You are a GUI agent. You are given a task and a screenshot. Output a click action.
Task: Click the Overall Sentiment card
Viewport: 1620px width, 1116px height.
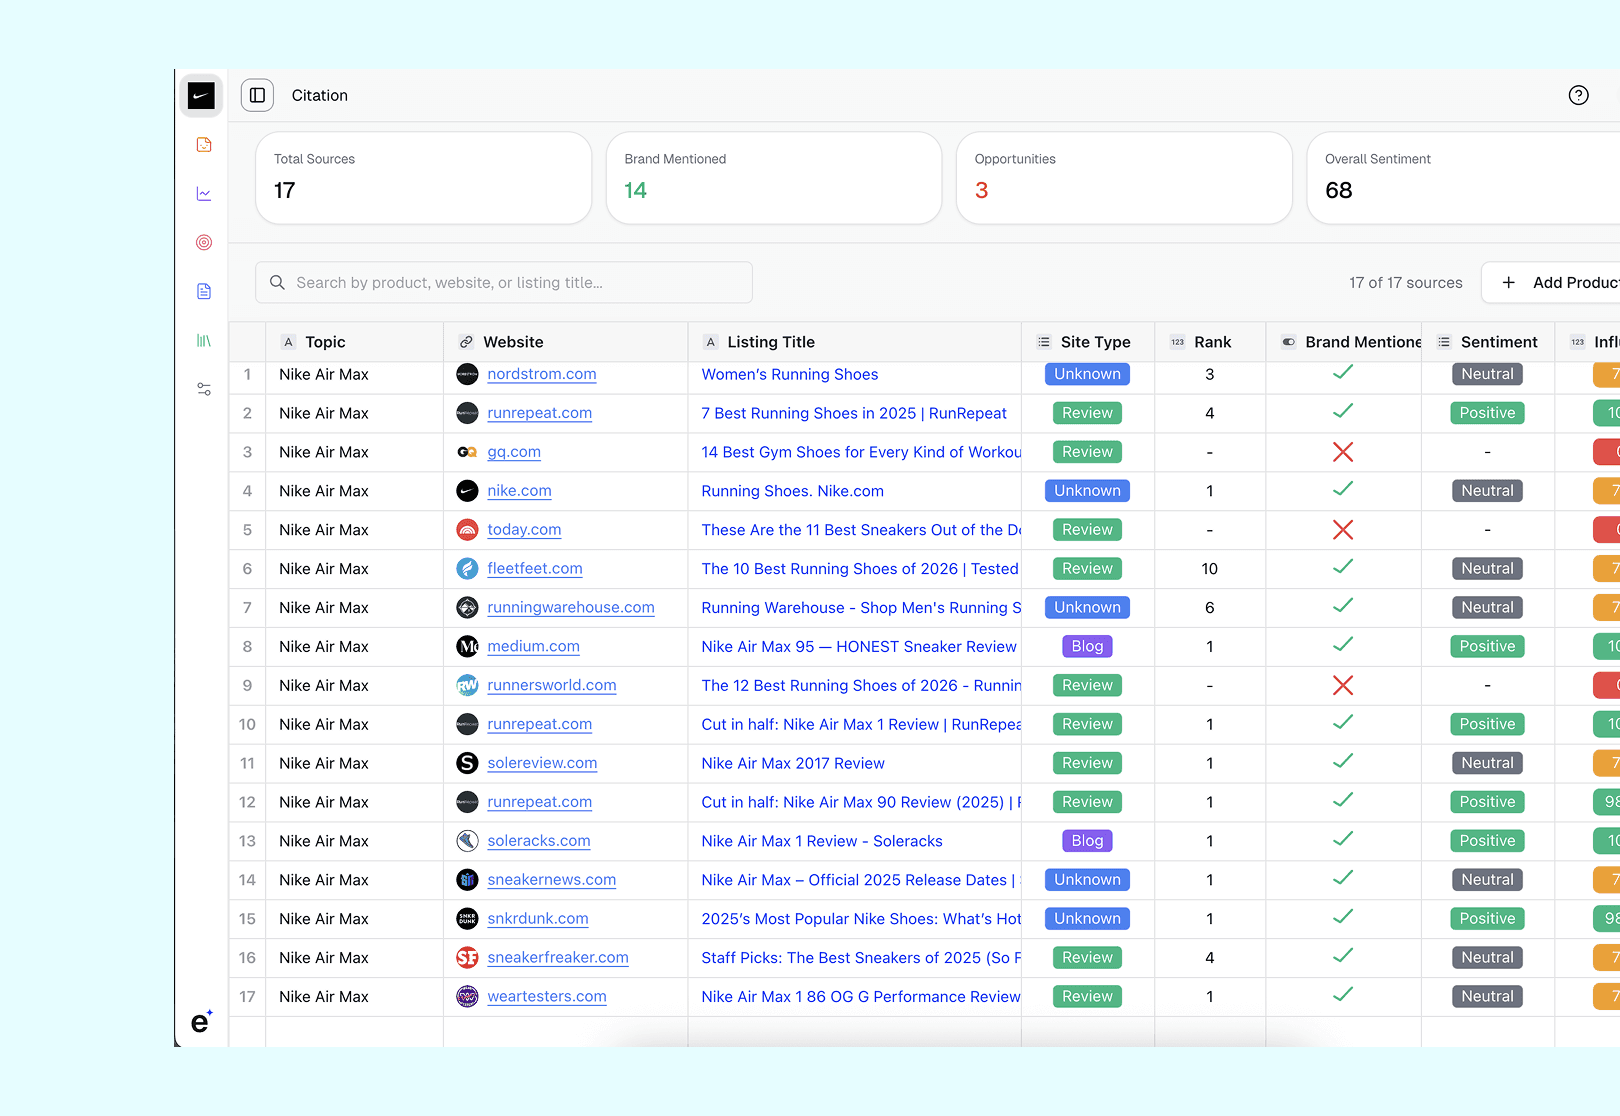click(x=1463, y=178)
